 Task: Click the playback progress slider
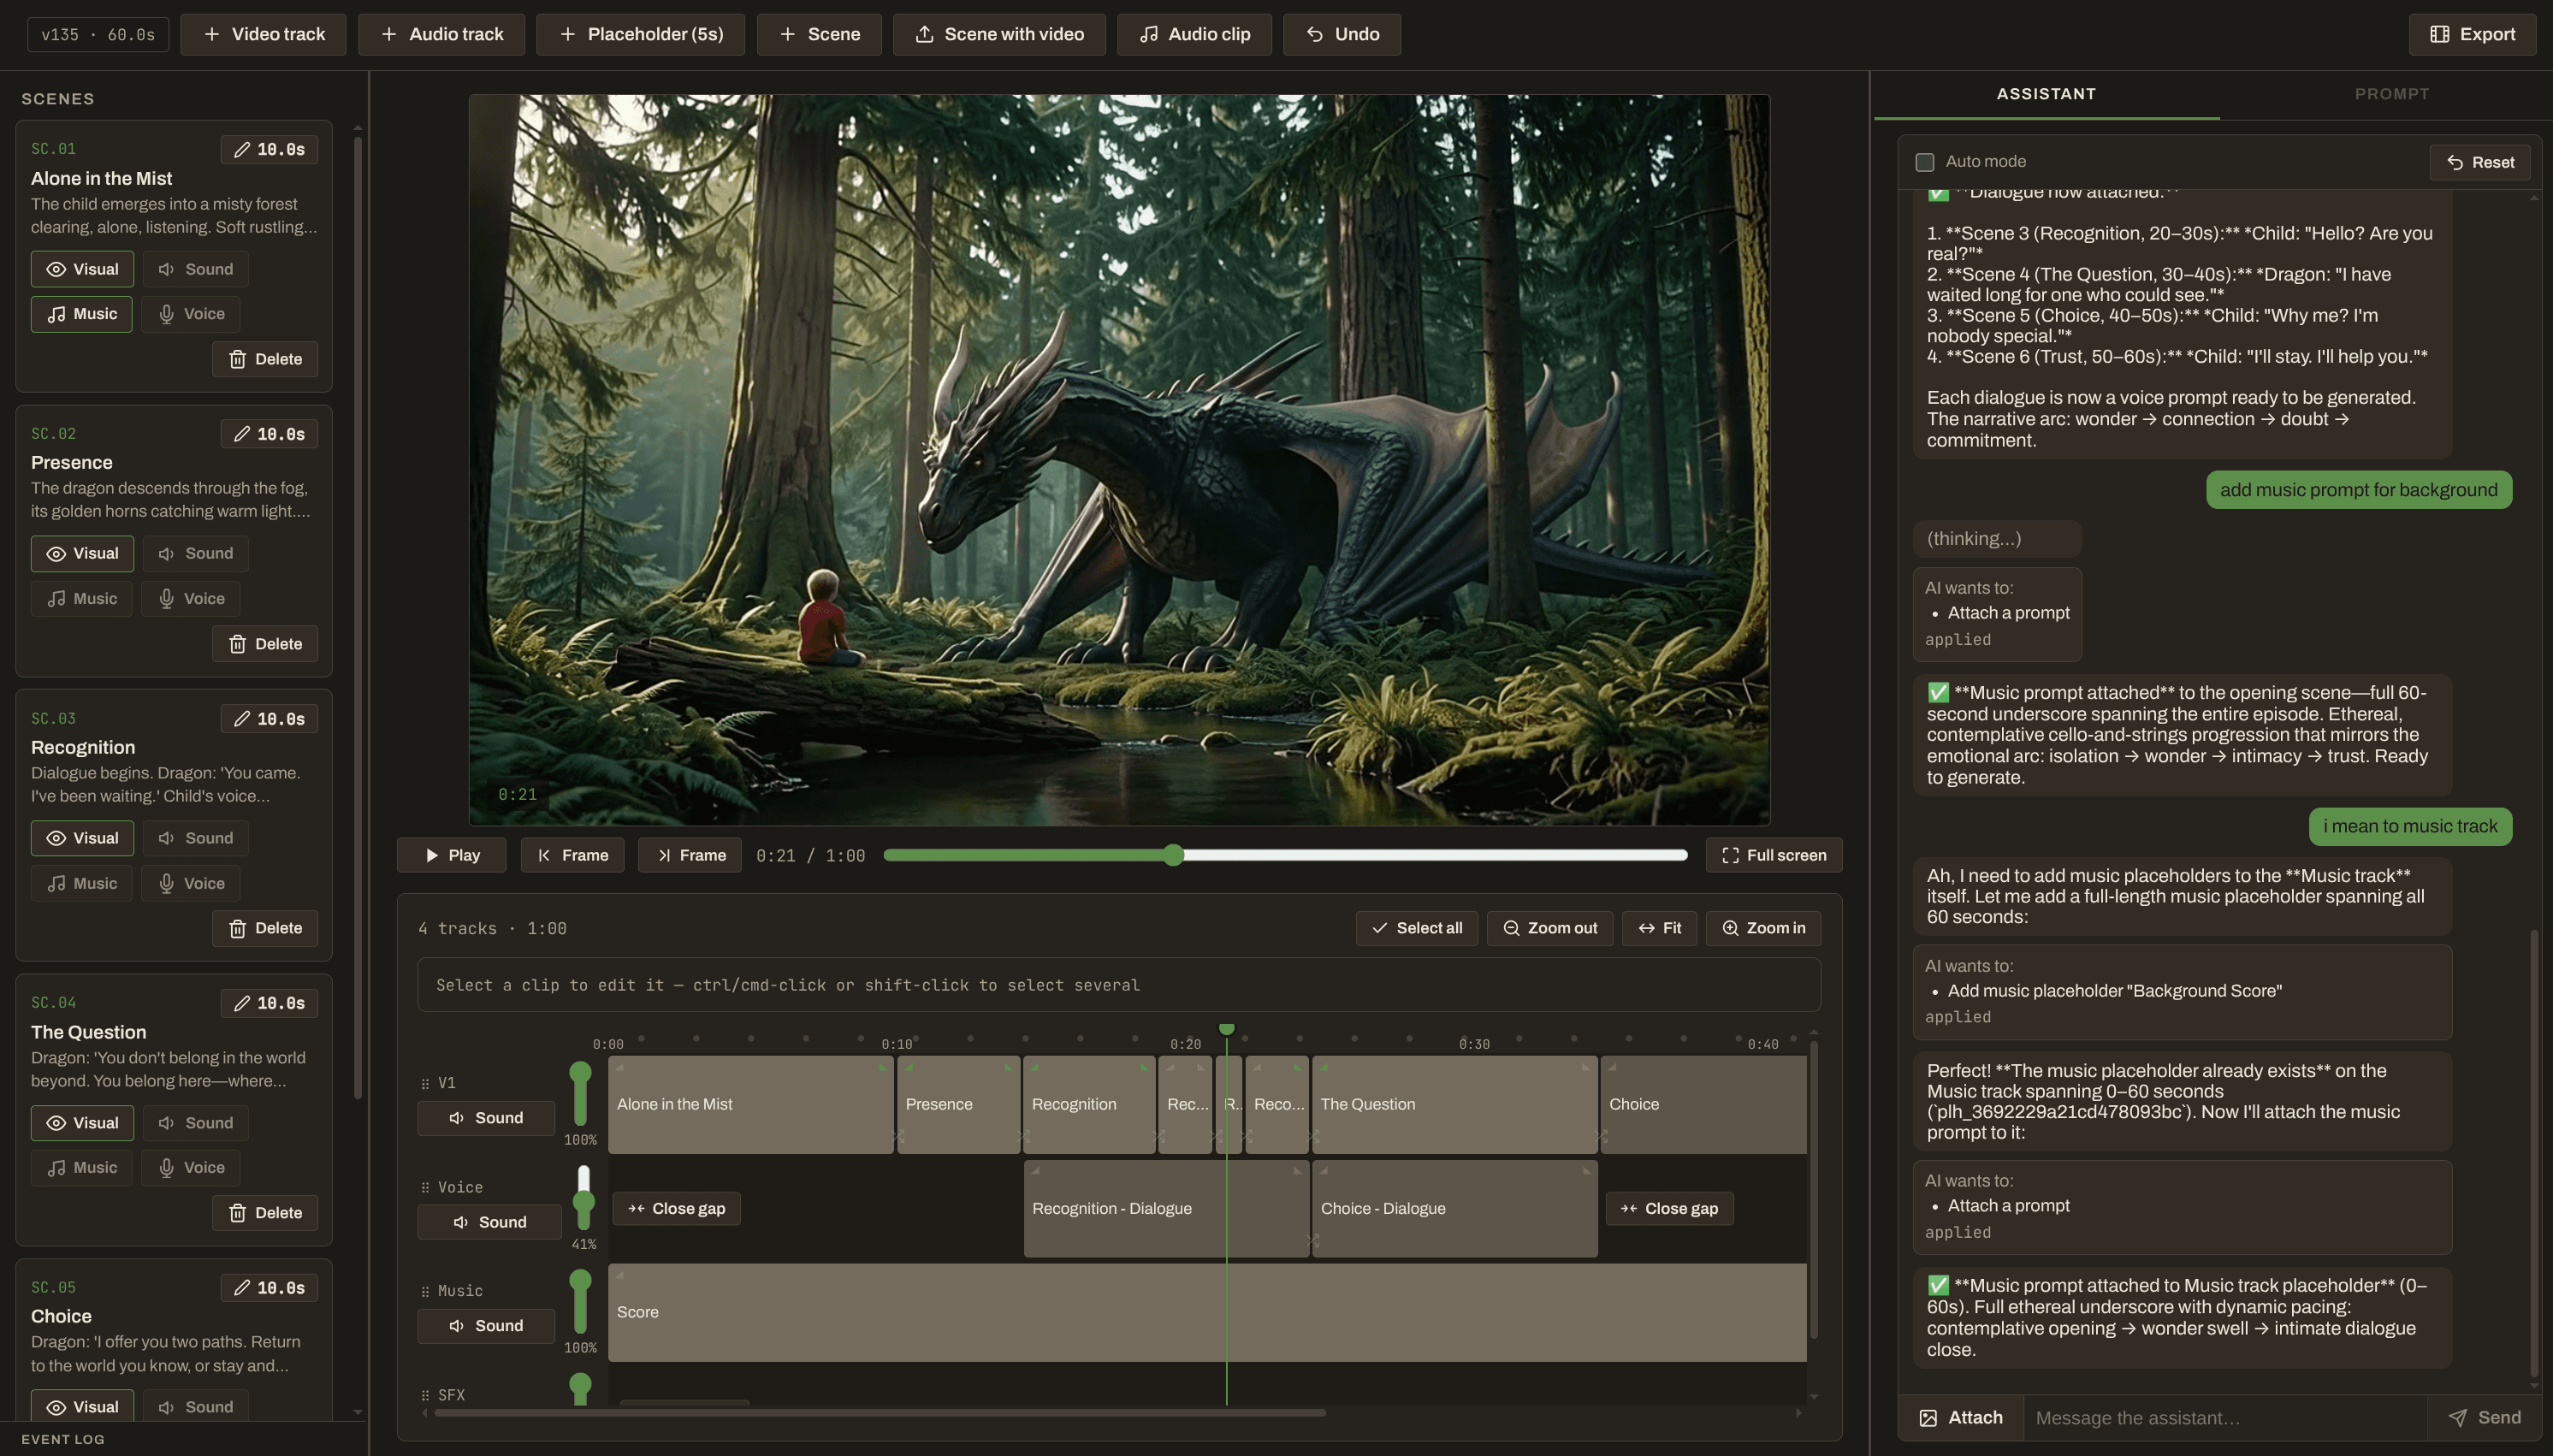[1285, 855]
